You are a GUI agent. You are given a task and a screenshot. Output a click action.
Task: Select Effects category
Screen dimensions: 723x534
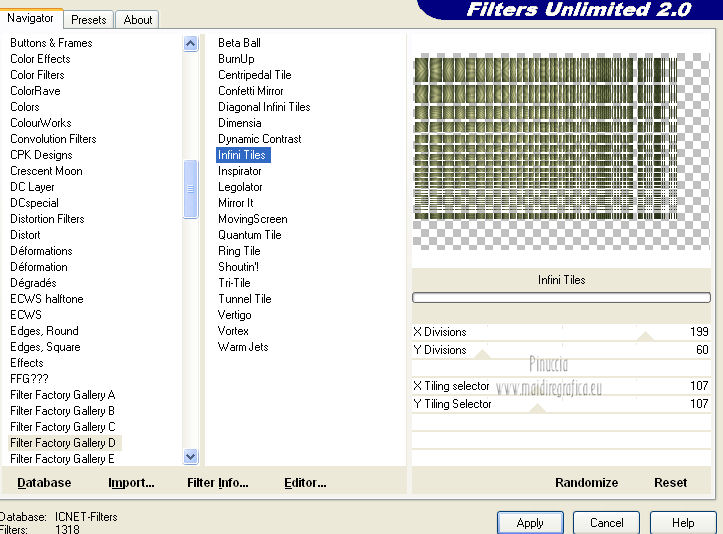click(x=27, y=362)
